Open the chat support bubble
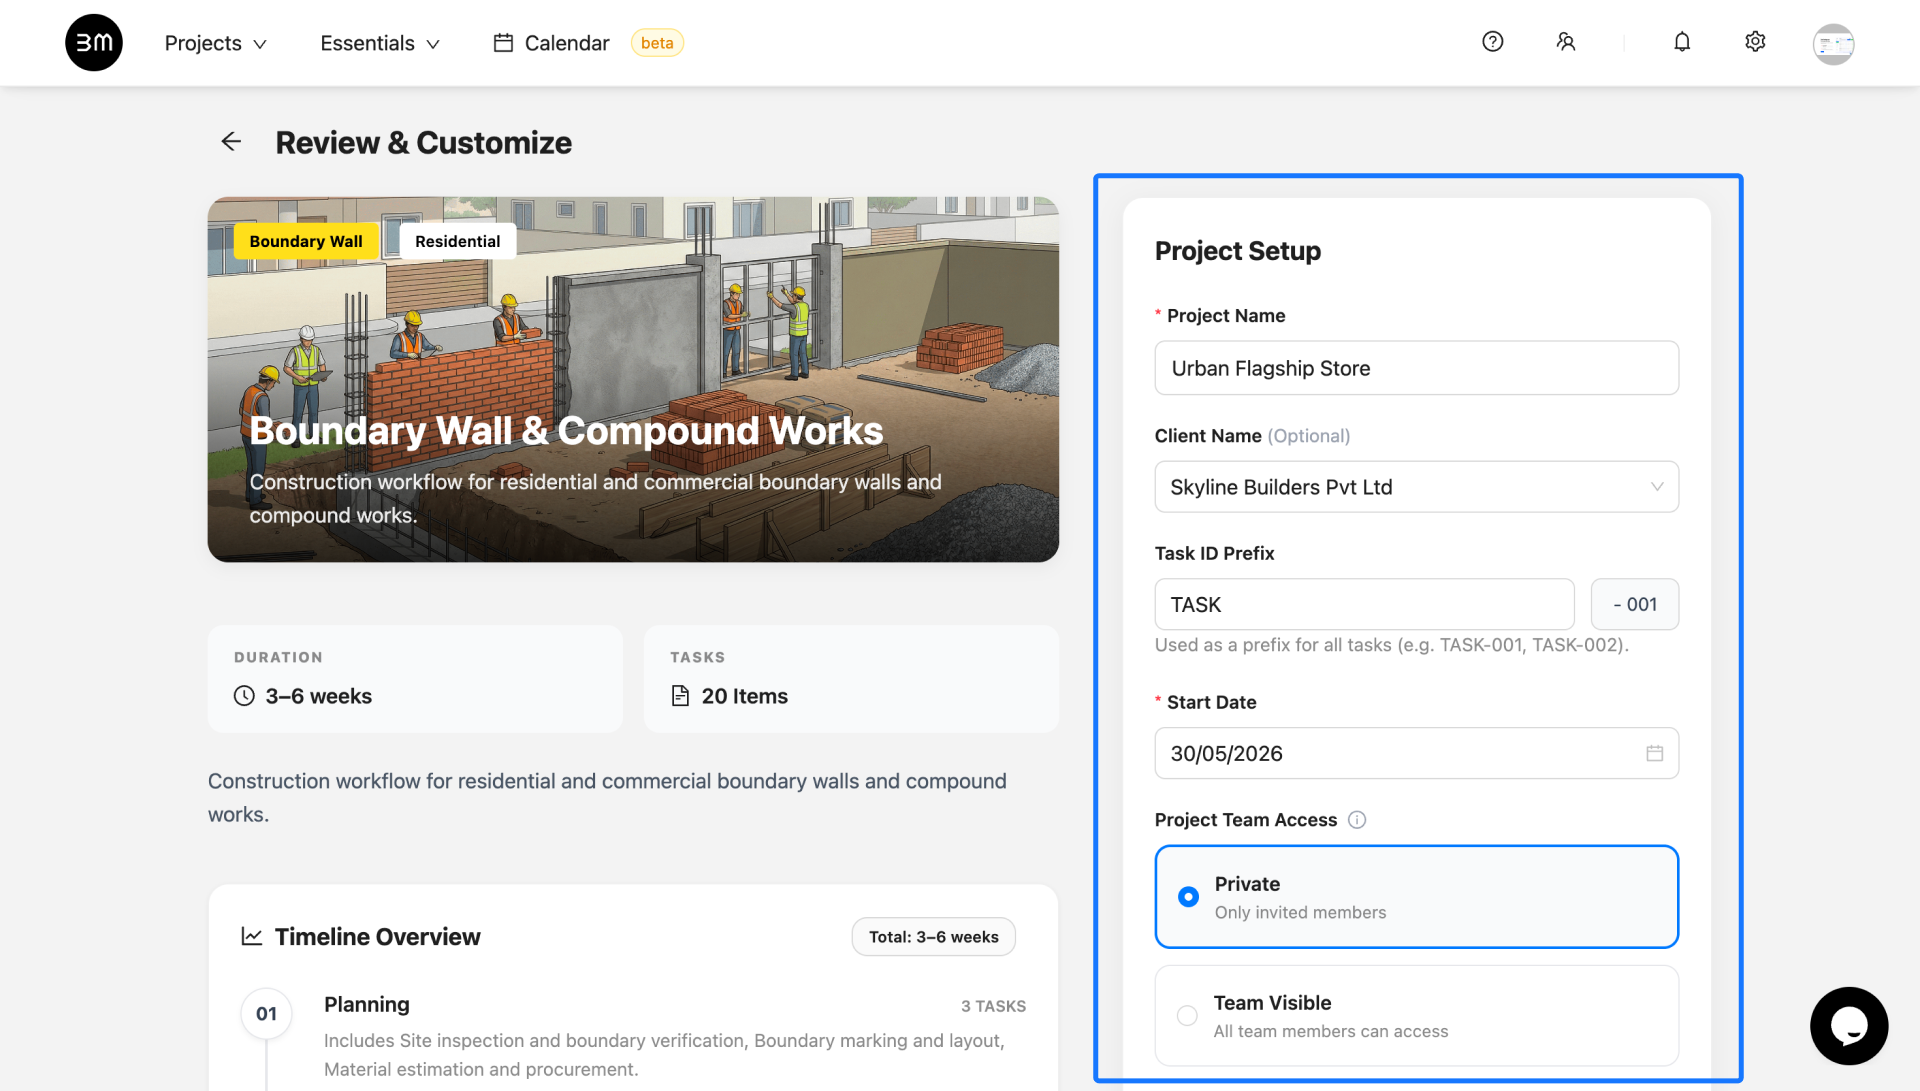The image size is (1920, 1091). click(1848, 1026)
